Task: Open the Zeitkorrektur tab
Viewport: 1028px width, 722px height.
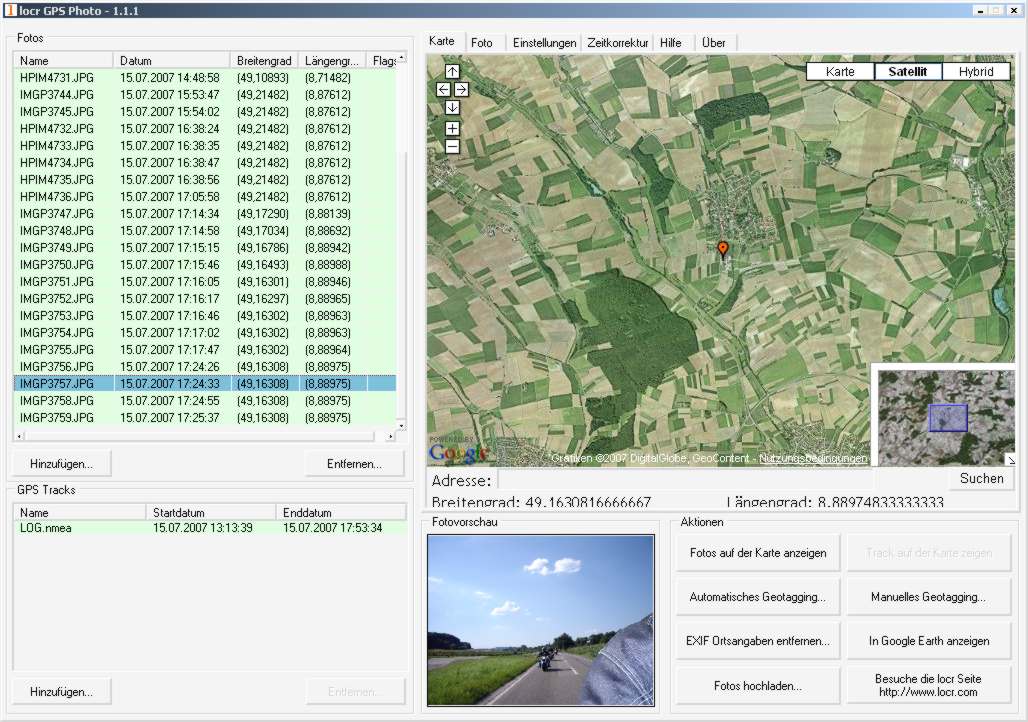Action: 618,43
